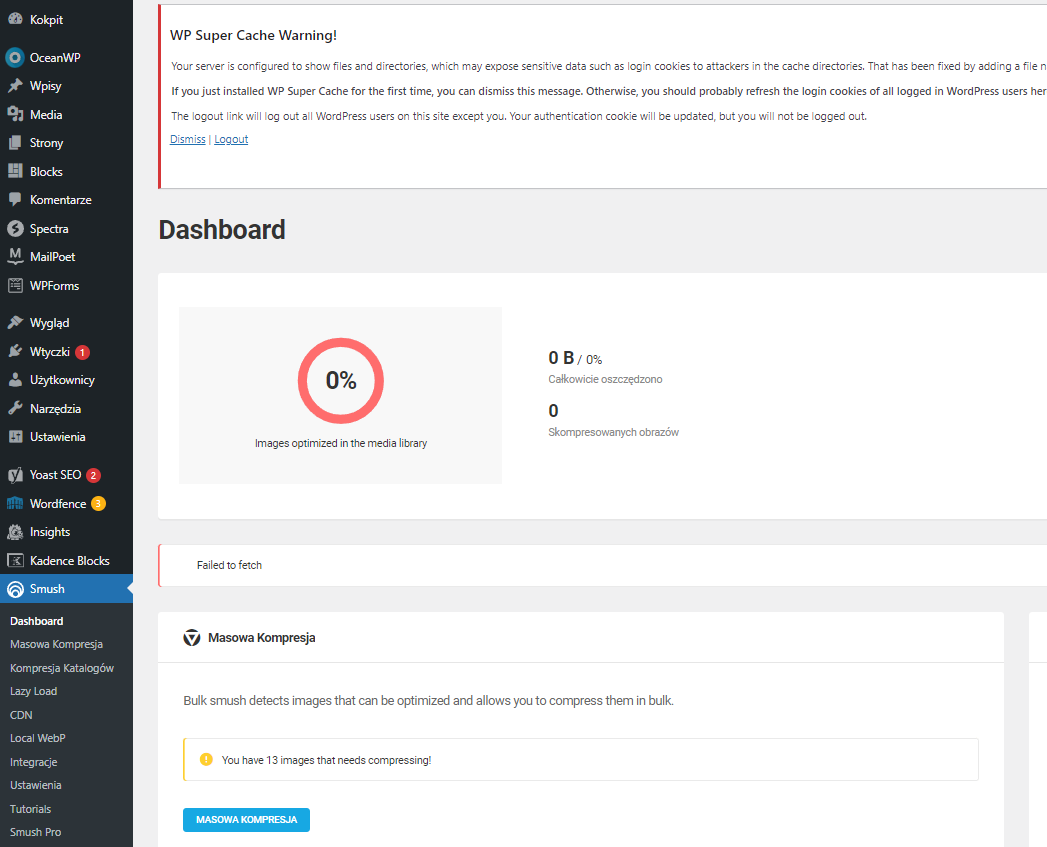
Task: Click the Komentarze speech bubble icon
Action: [x=15, y=199]
